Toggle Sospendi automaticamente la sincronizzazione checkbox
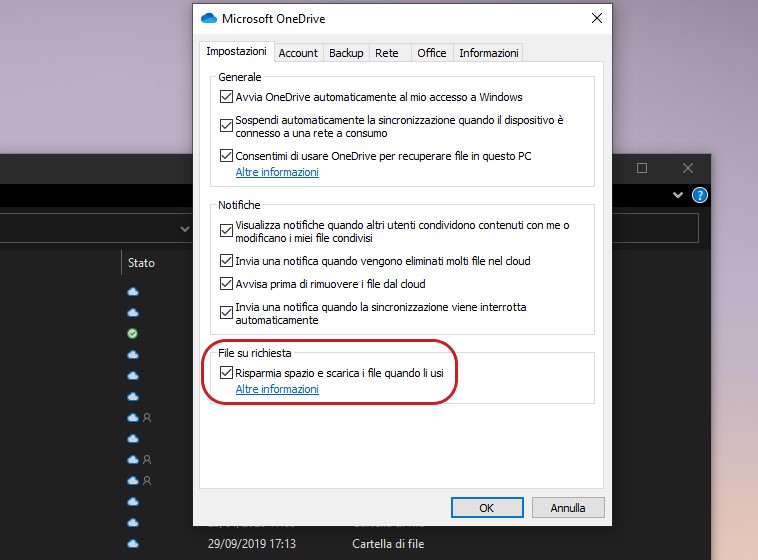Screen dimensions: 758x560 (x=226, y=126)
